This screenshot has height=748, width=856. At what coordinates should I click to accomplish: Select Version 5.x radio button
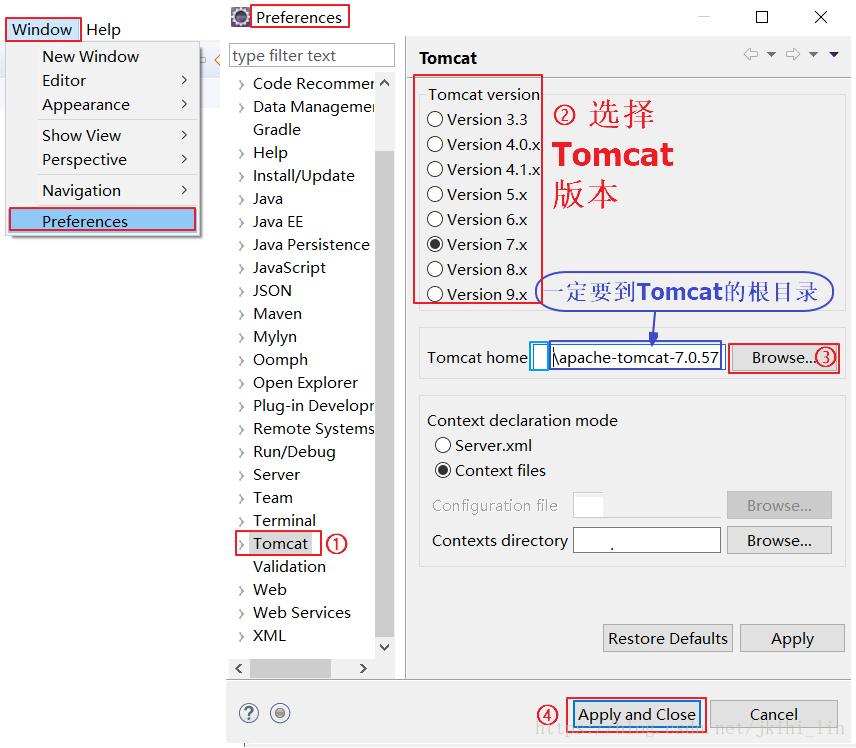[435, 194]
